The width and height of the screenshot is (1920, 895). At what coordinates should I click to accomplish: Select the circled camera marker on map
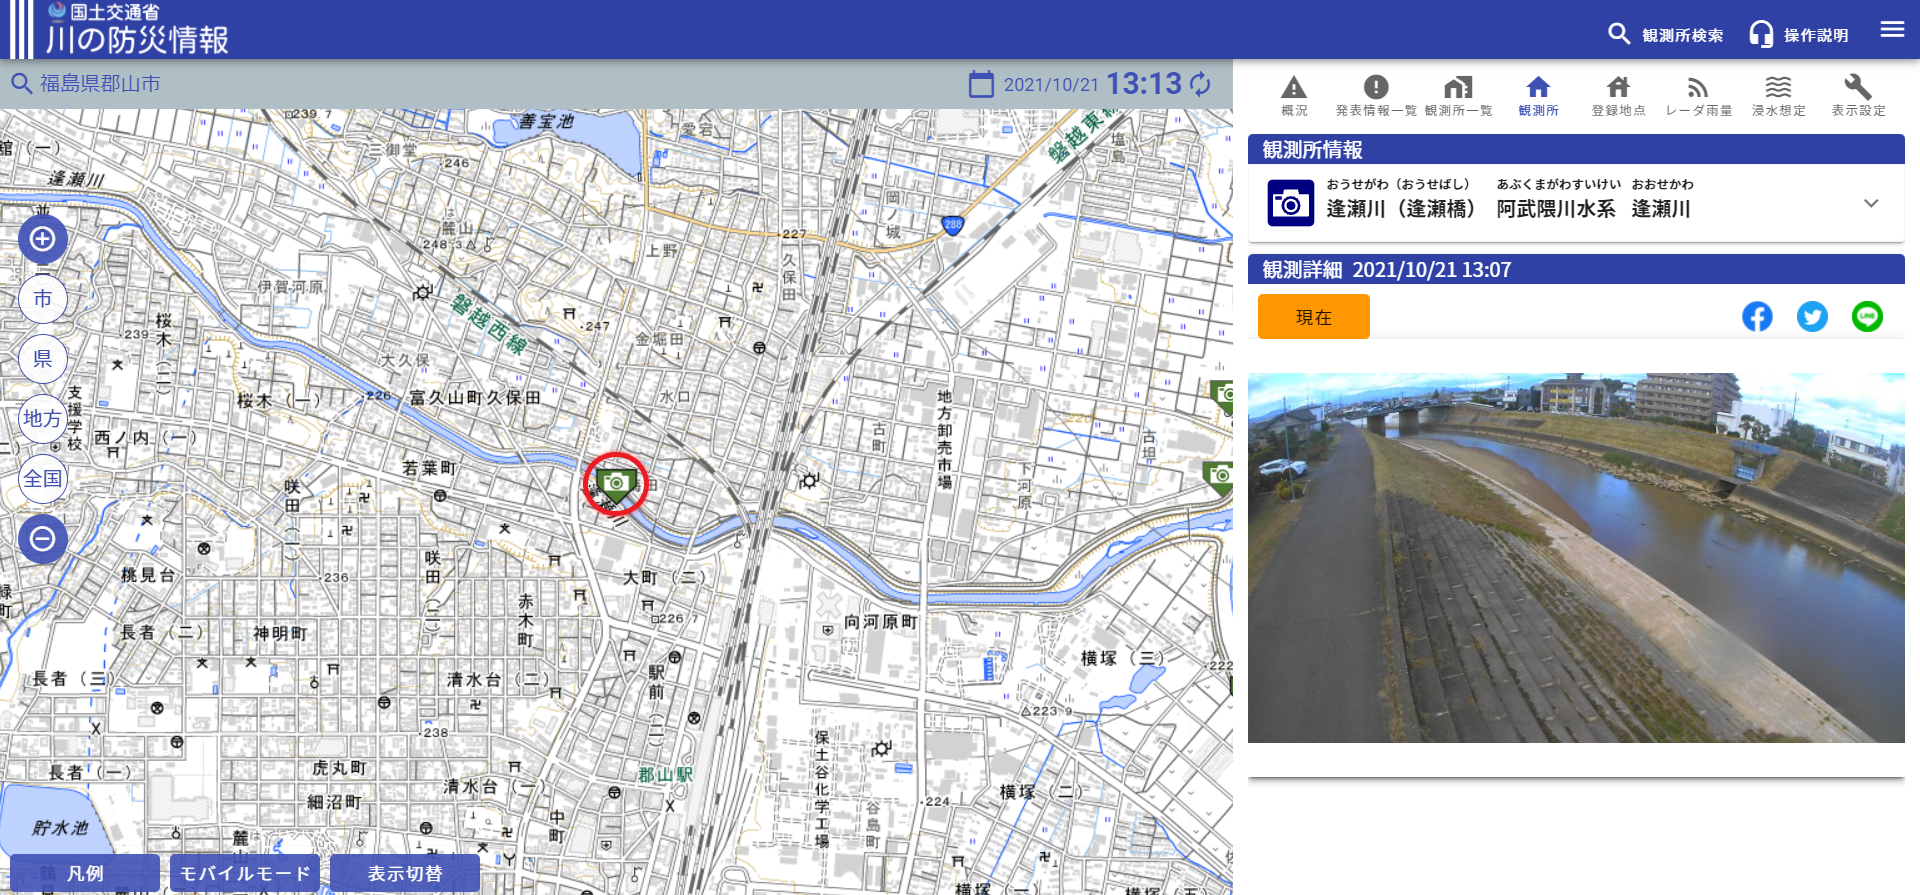pyautogui.click(x=616, y=484)
